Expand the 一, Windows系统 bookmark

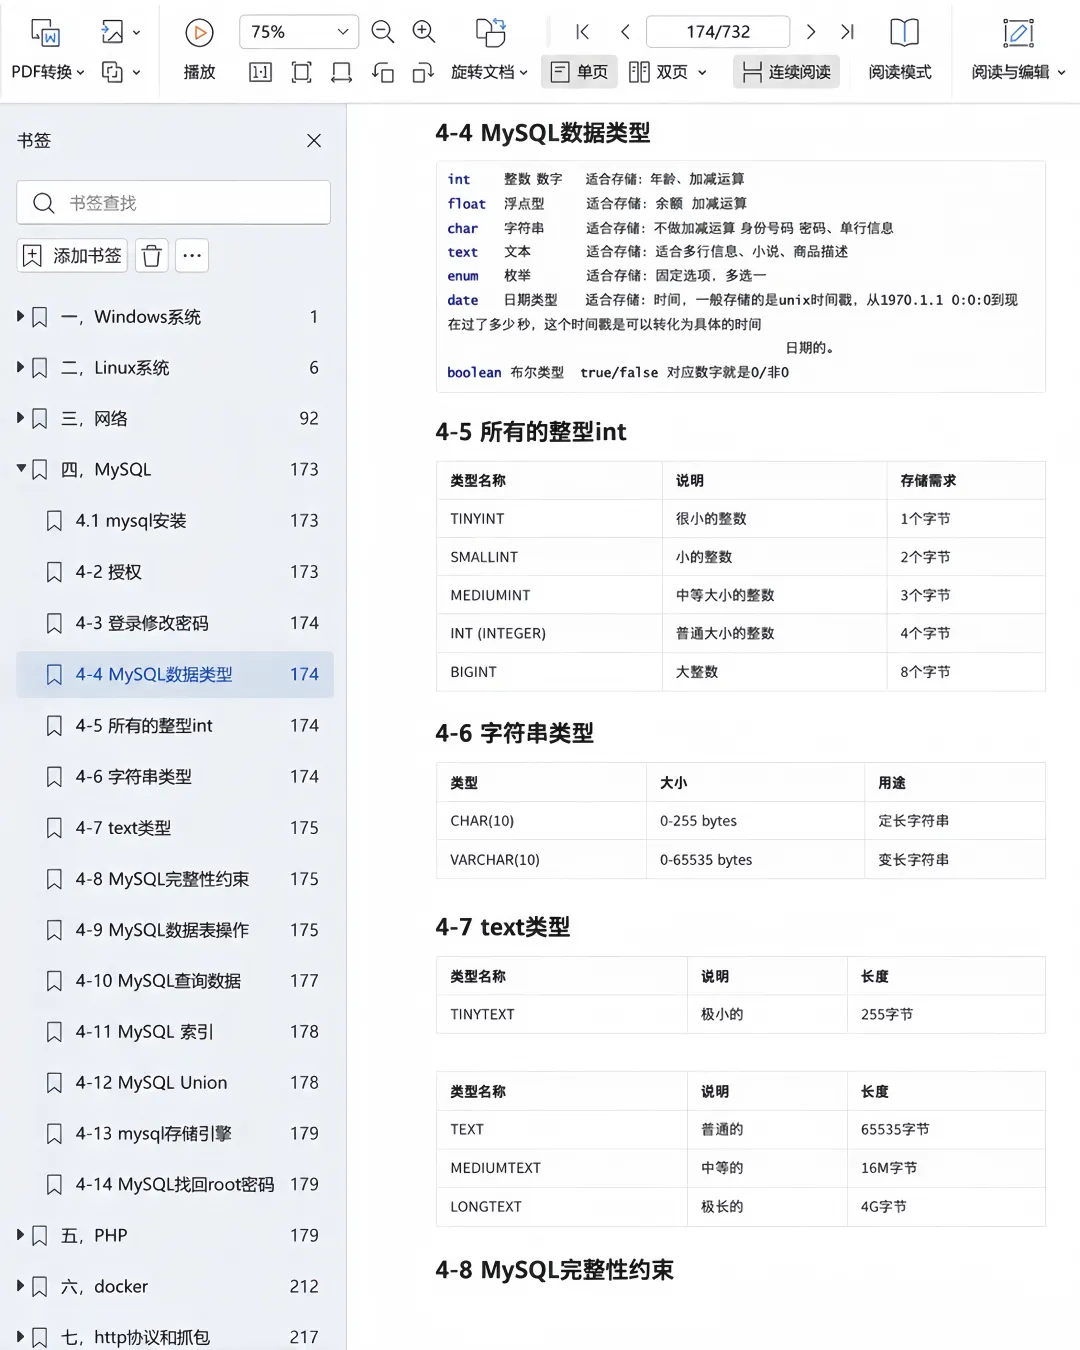pos(20,316)
